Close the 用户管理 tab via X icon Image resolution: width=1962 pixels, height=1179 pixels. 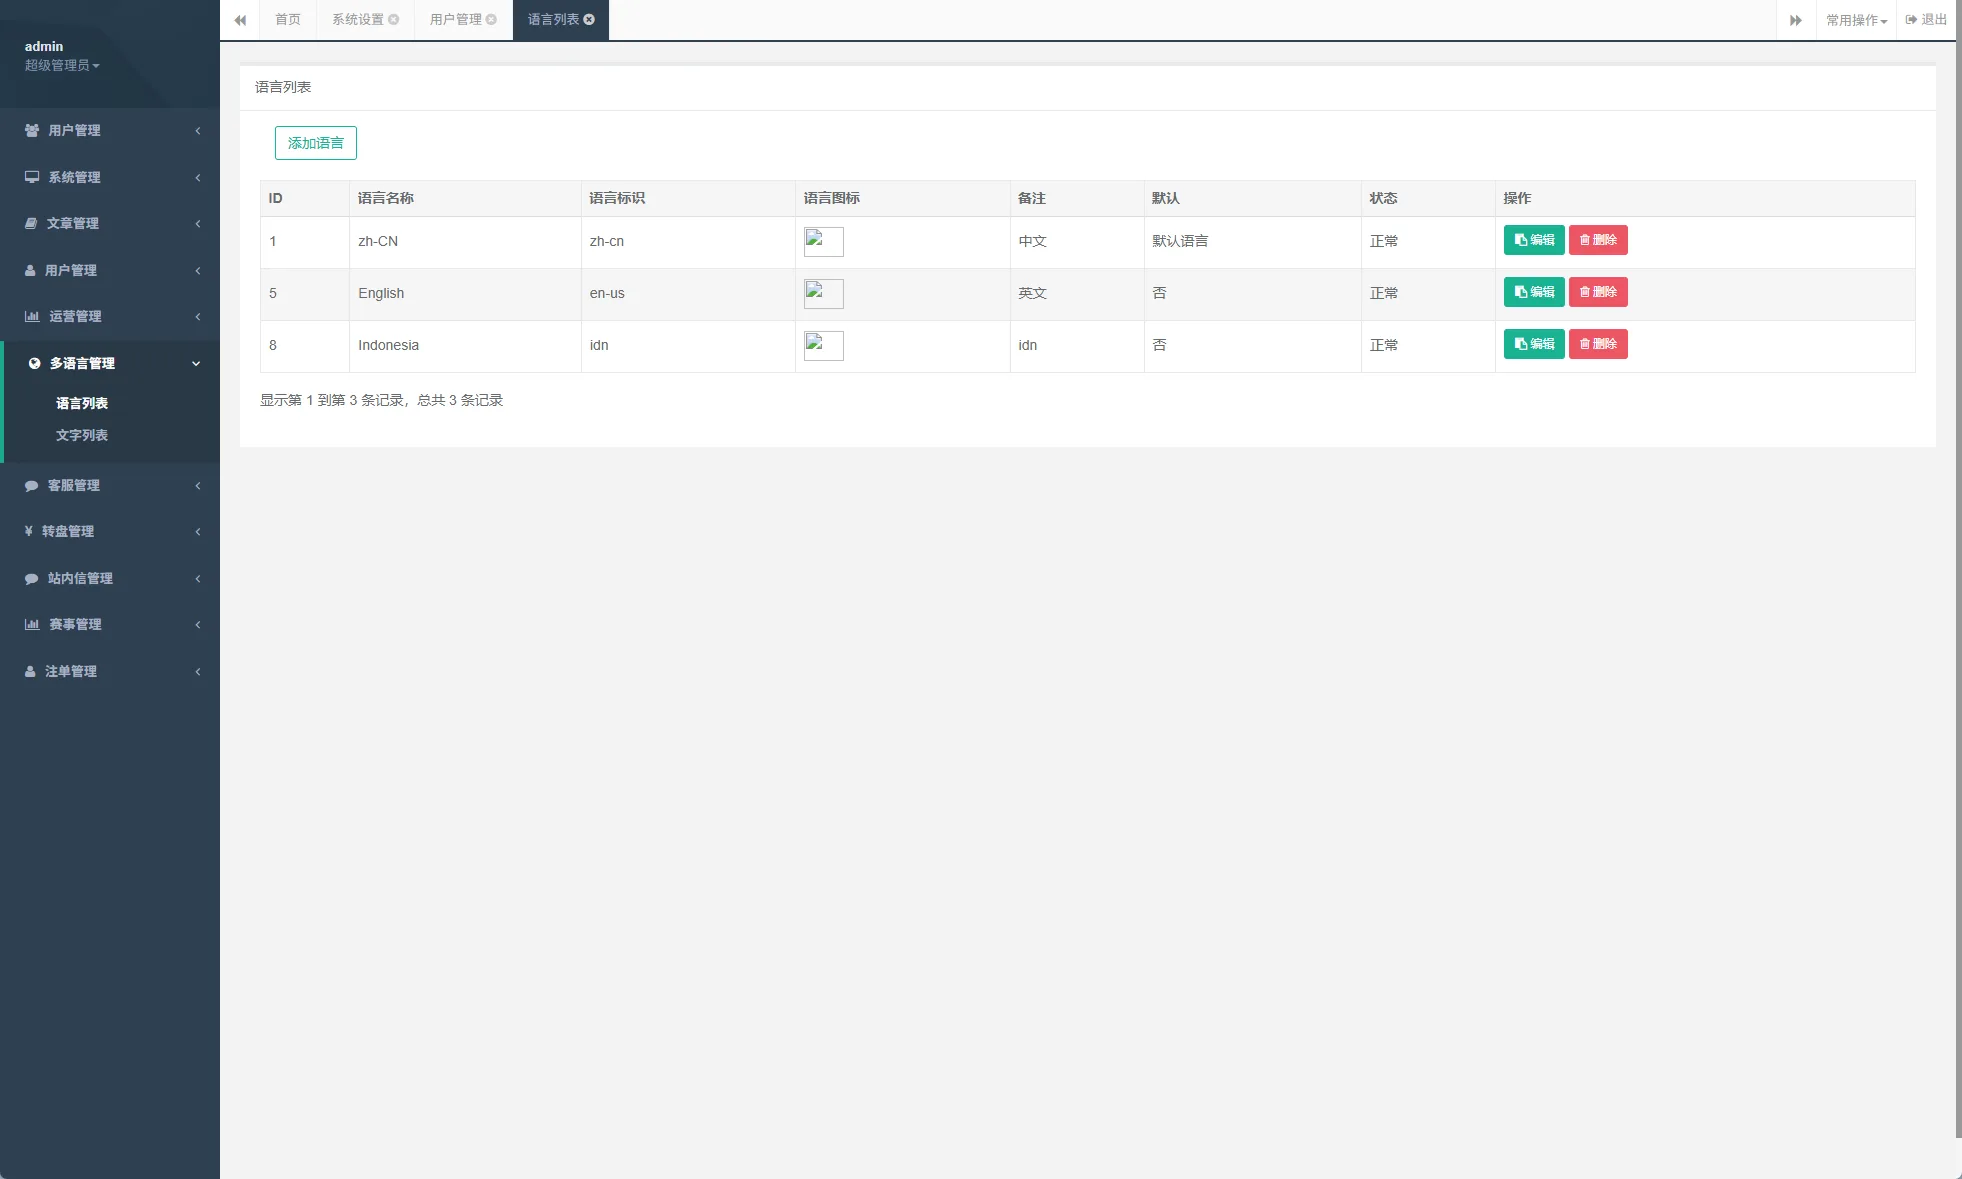[x=491, y=20]
